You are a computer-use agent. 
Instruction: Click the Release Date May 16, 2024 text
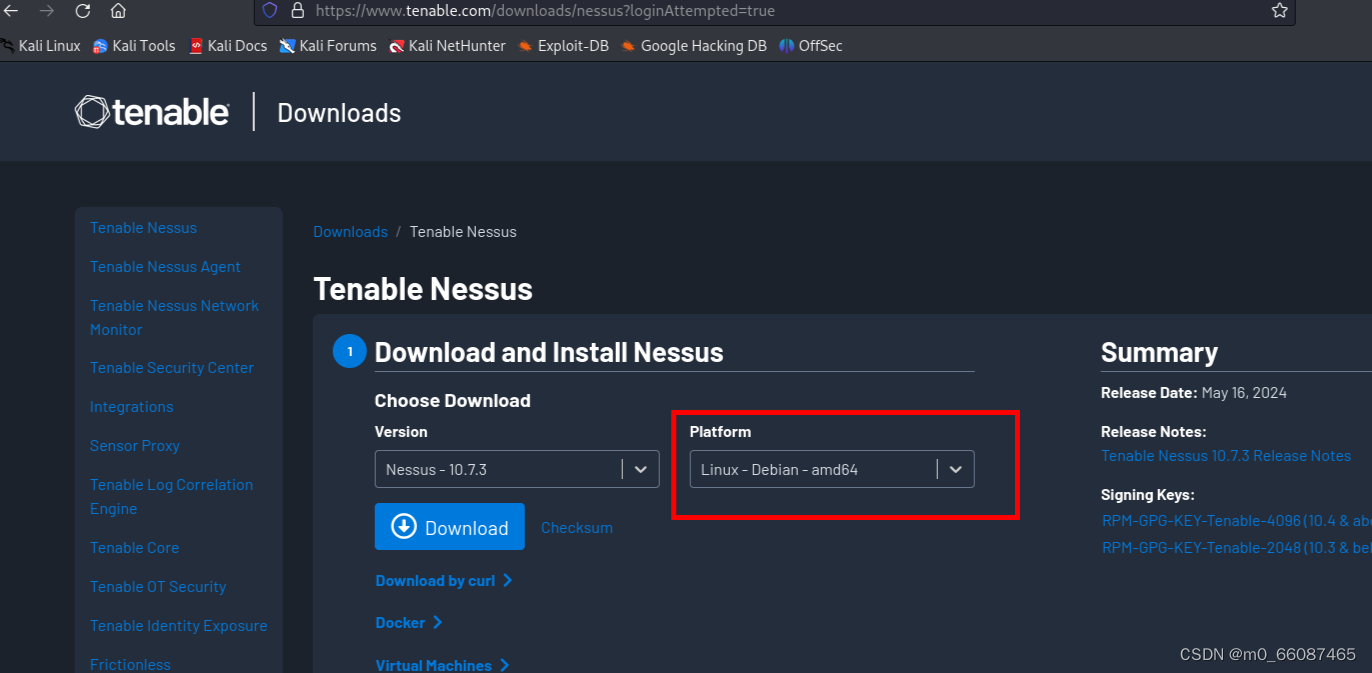(x=1194, y=392)
